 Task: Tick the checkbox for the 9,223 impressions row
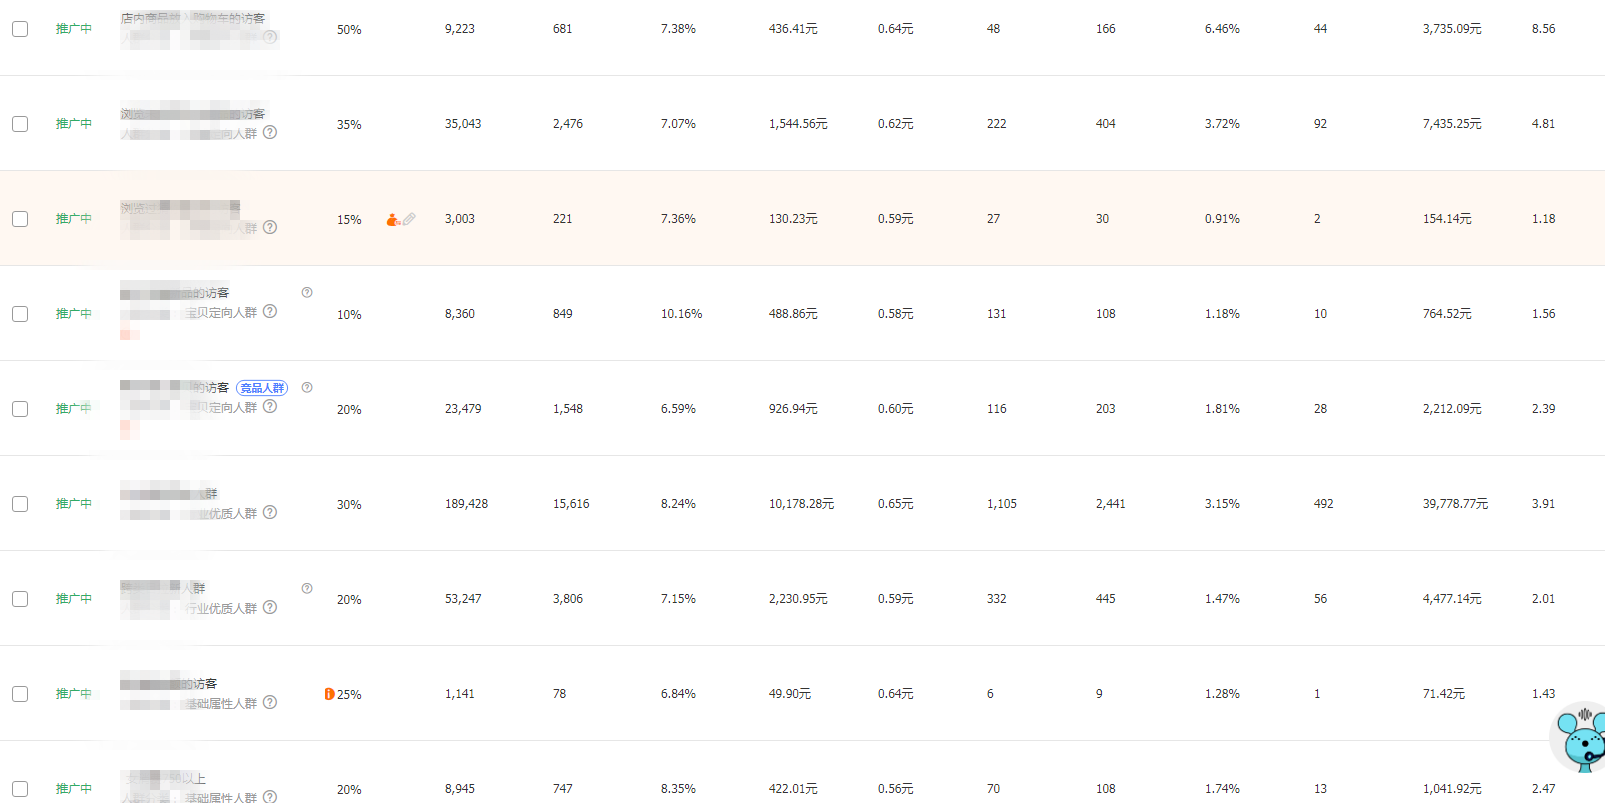[20, 29]
